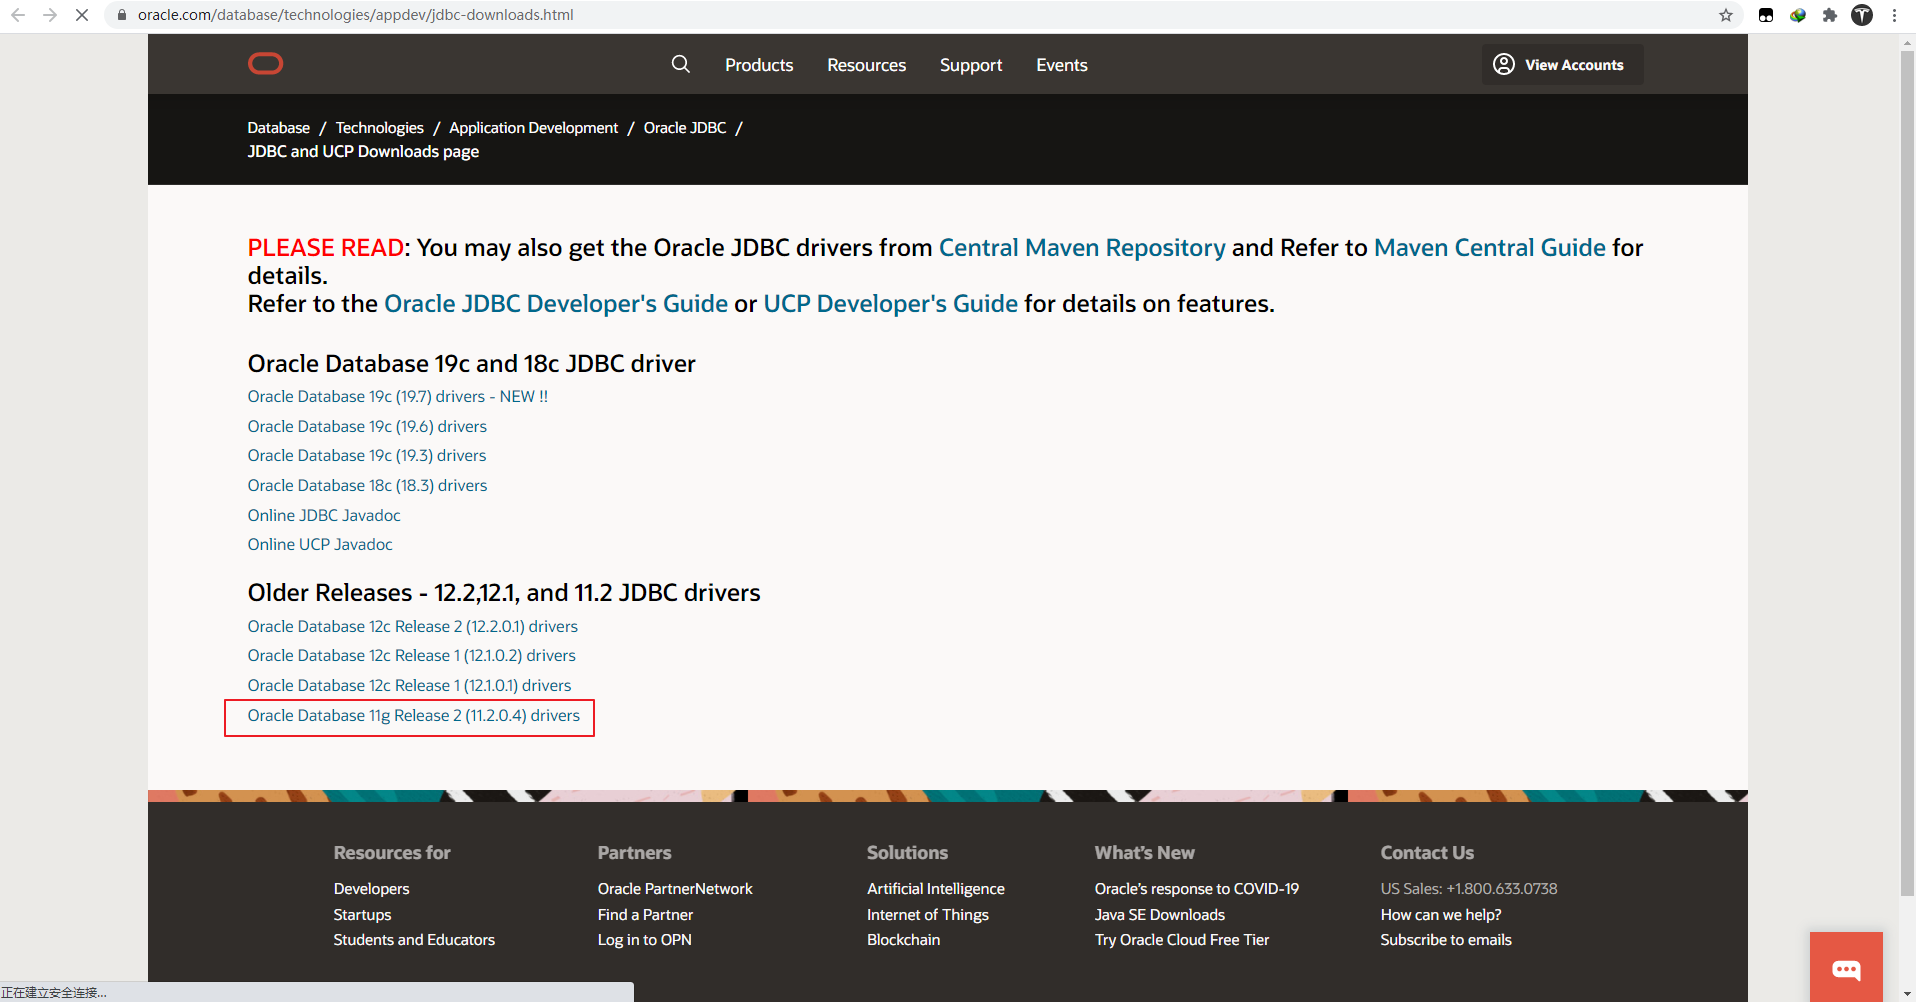Open Online UCP Javadoc link
This screenshot has width=1916, height=1002.
pos(320,544)
